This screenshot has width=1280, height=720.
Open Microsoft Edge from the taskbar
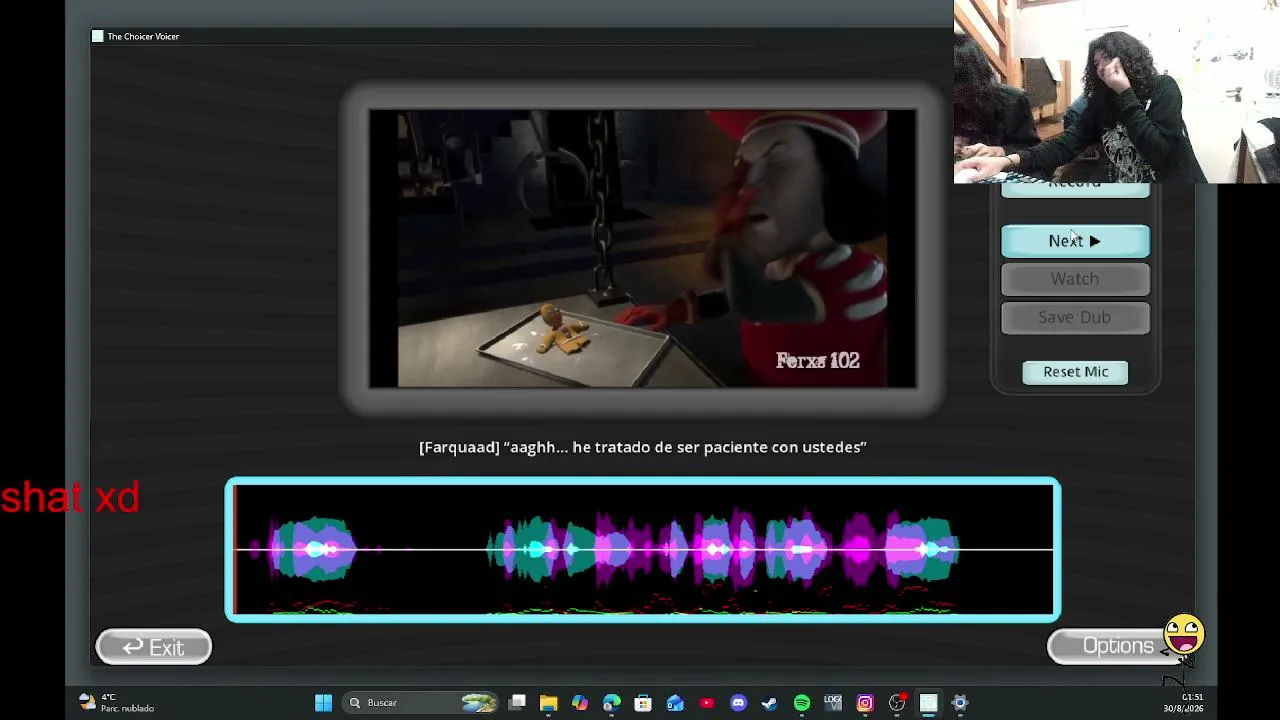point(611,703)
